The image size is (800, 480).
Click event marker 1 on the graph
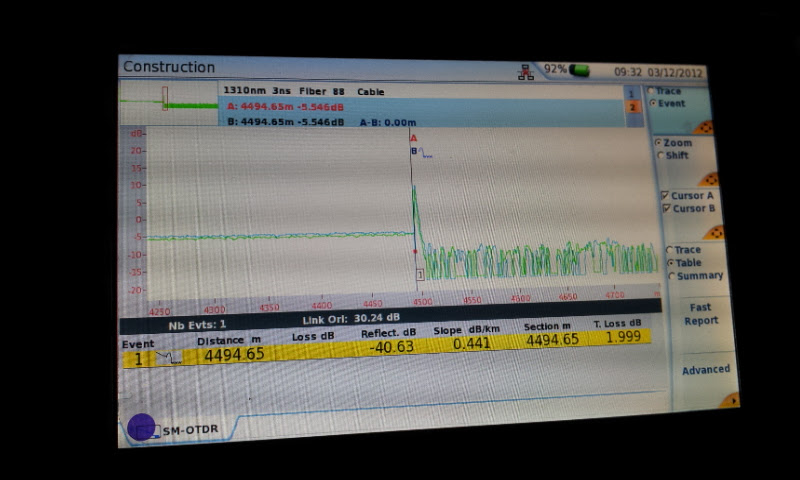click(x=421, y=273)
